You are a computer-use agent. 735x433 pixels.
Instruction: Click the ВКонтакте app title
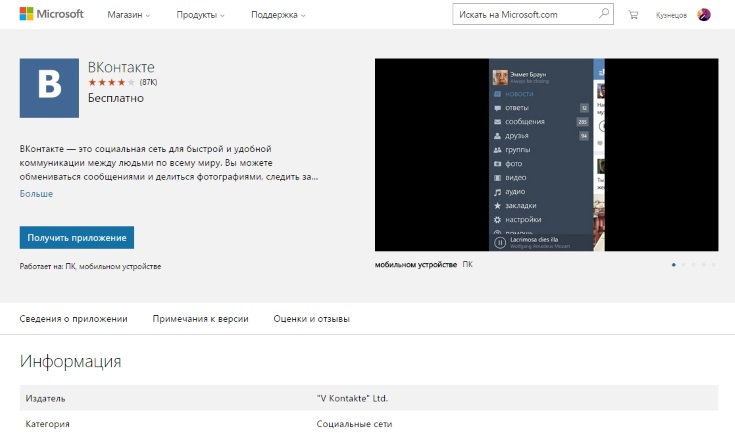pos(121,67)
